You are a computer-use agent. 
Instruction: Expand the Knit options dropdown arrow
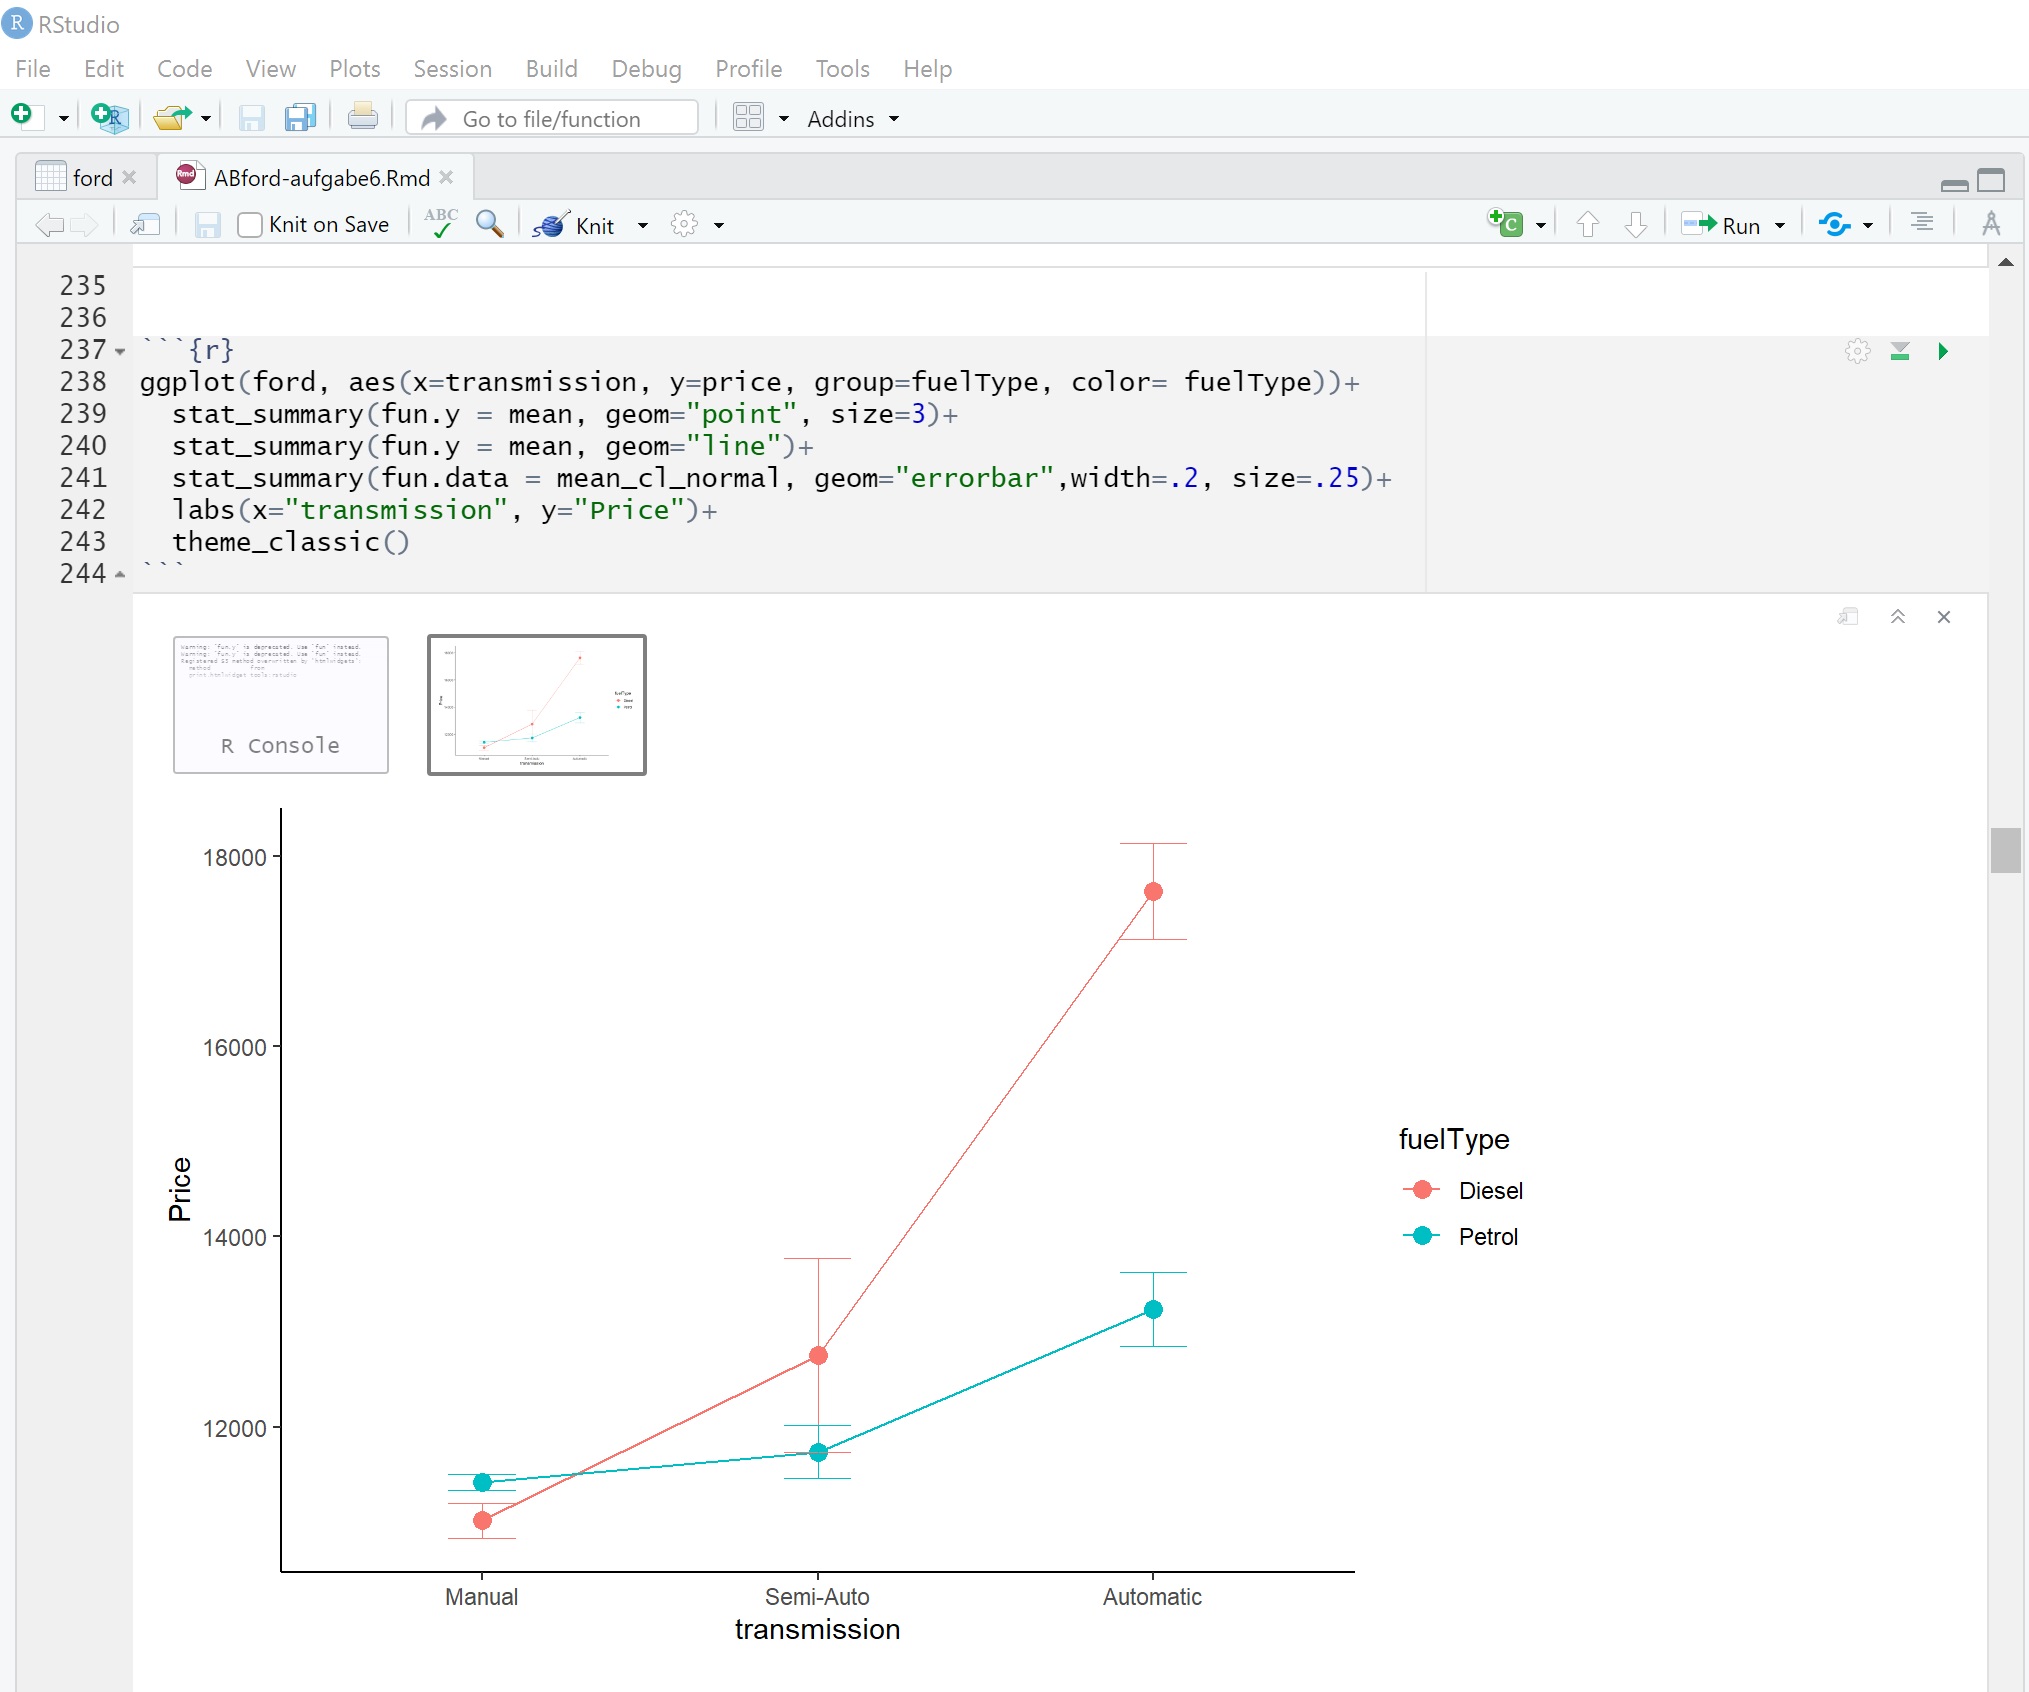tap(643, 226)
